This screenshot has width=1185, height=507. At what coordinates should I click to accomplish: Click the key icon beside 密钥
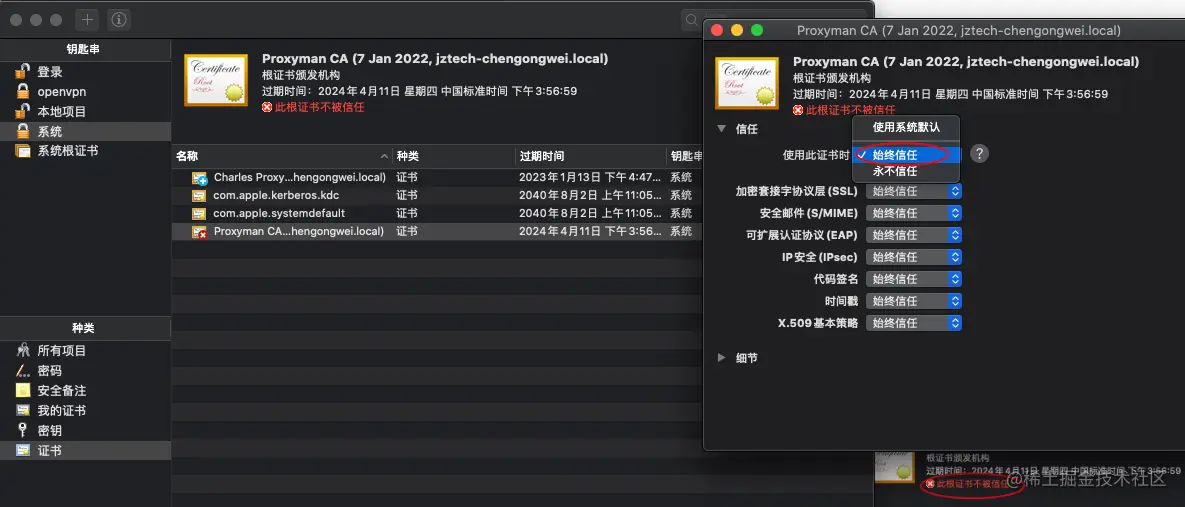pos(23,430)
